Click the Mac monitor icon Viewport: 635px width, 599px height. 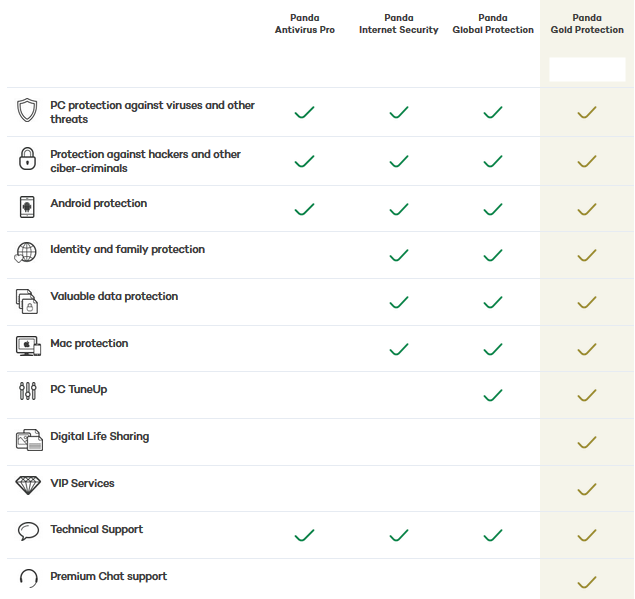[28, 346]
